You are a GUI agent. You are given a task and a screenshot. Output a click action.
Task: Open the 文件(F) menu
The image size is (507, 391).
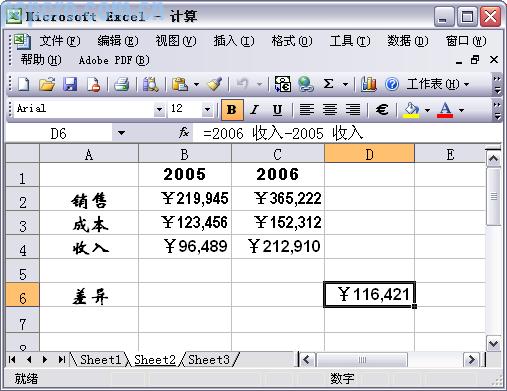click(x=60, y=41)
